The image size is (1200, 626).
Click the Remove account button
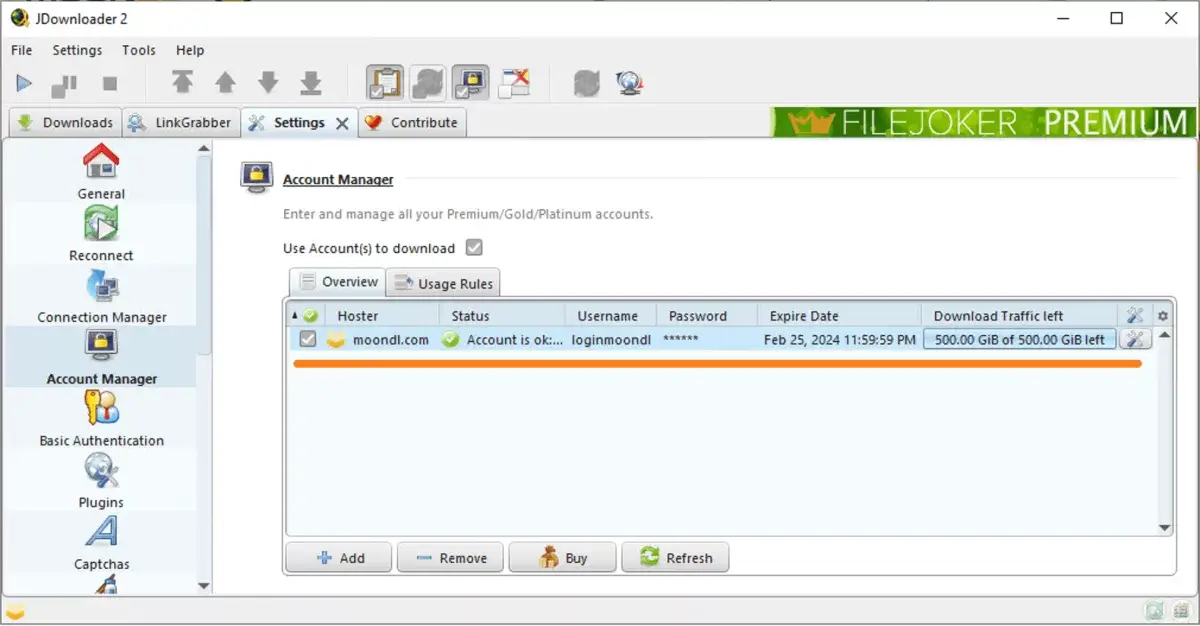450,558
